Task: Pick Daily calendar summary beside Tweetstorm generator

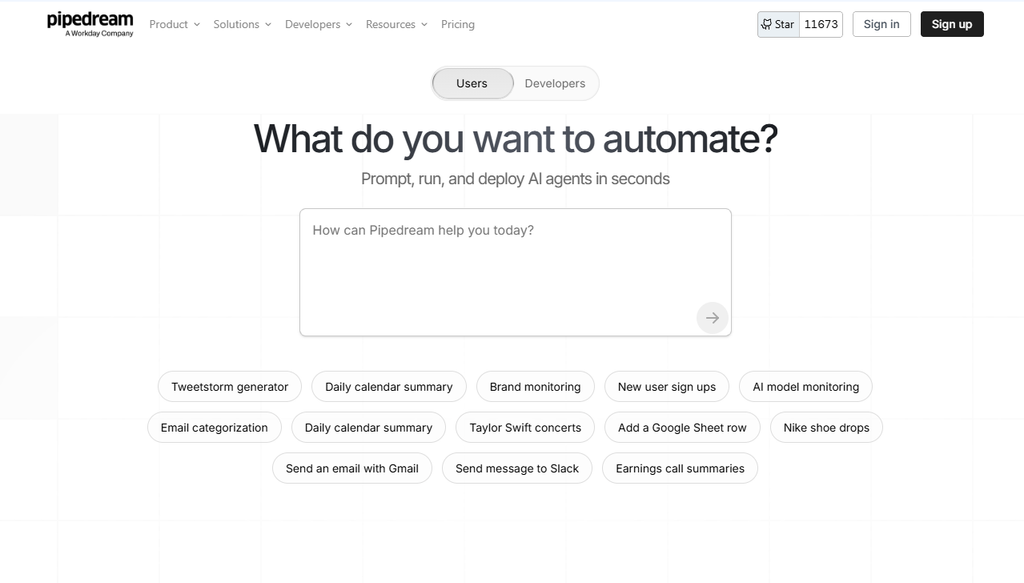Action: coord(389,386)
